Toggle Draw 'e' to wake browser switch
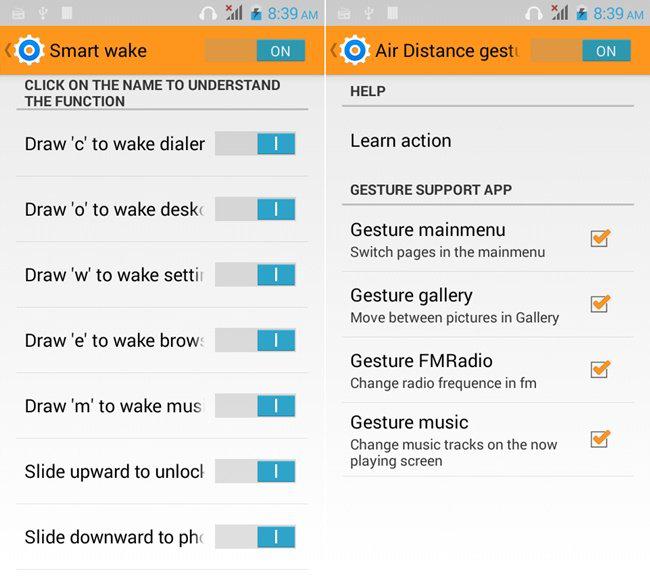Screen dimensions: 650x577 click(x=255, y=340)
